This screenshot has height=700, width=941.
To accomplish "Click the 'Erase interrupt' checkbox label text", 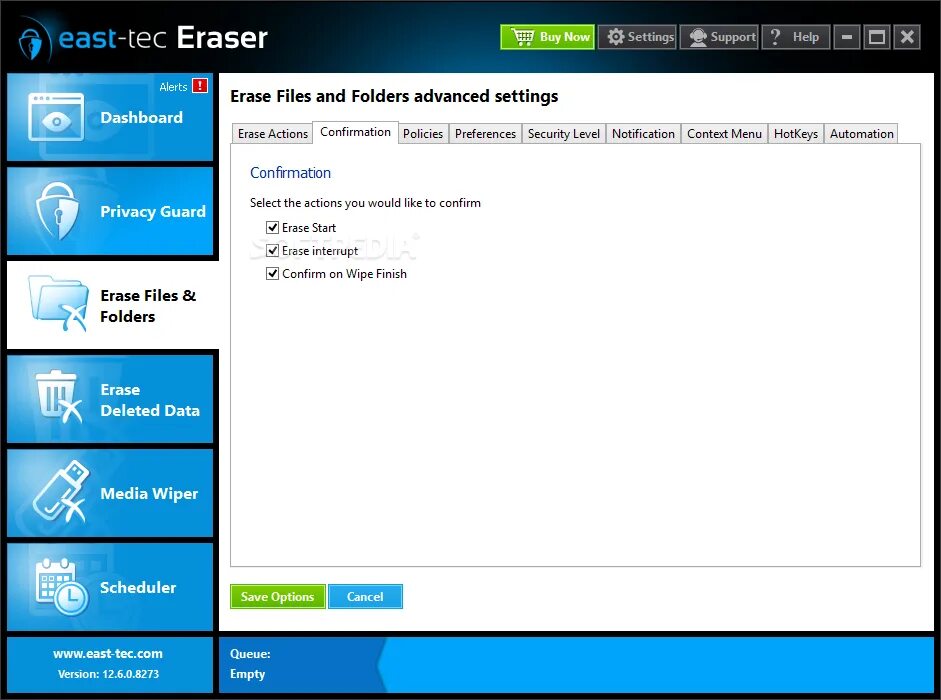I will click(x=320, y=251).
